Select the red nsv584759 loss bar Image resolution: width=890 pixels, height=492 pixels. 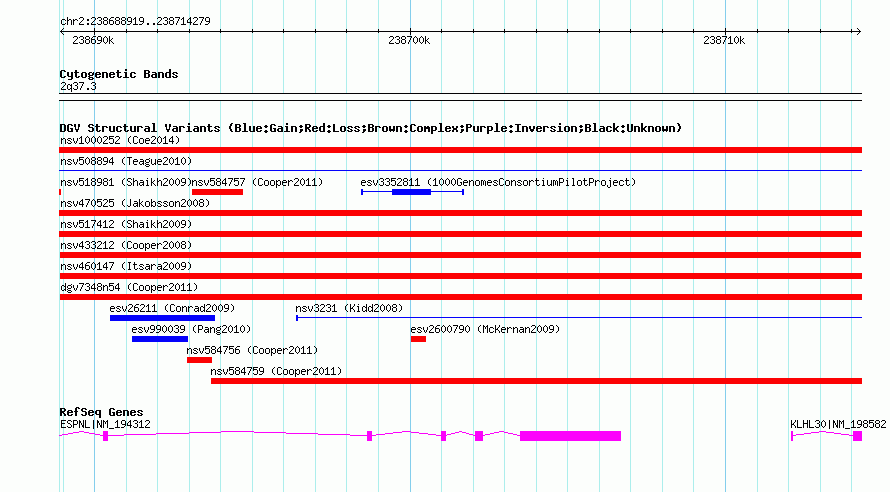(536, 381)
